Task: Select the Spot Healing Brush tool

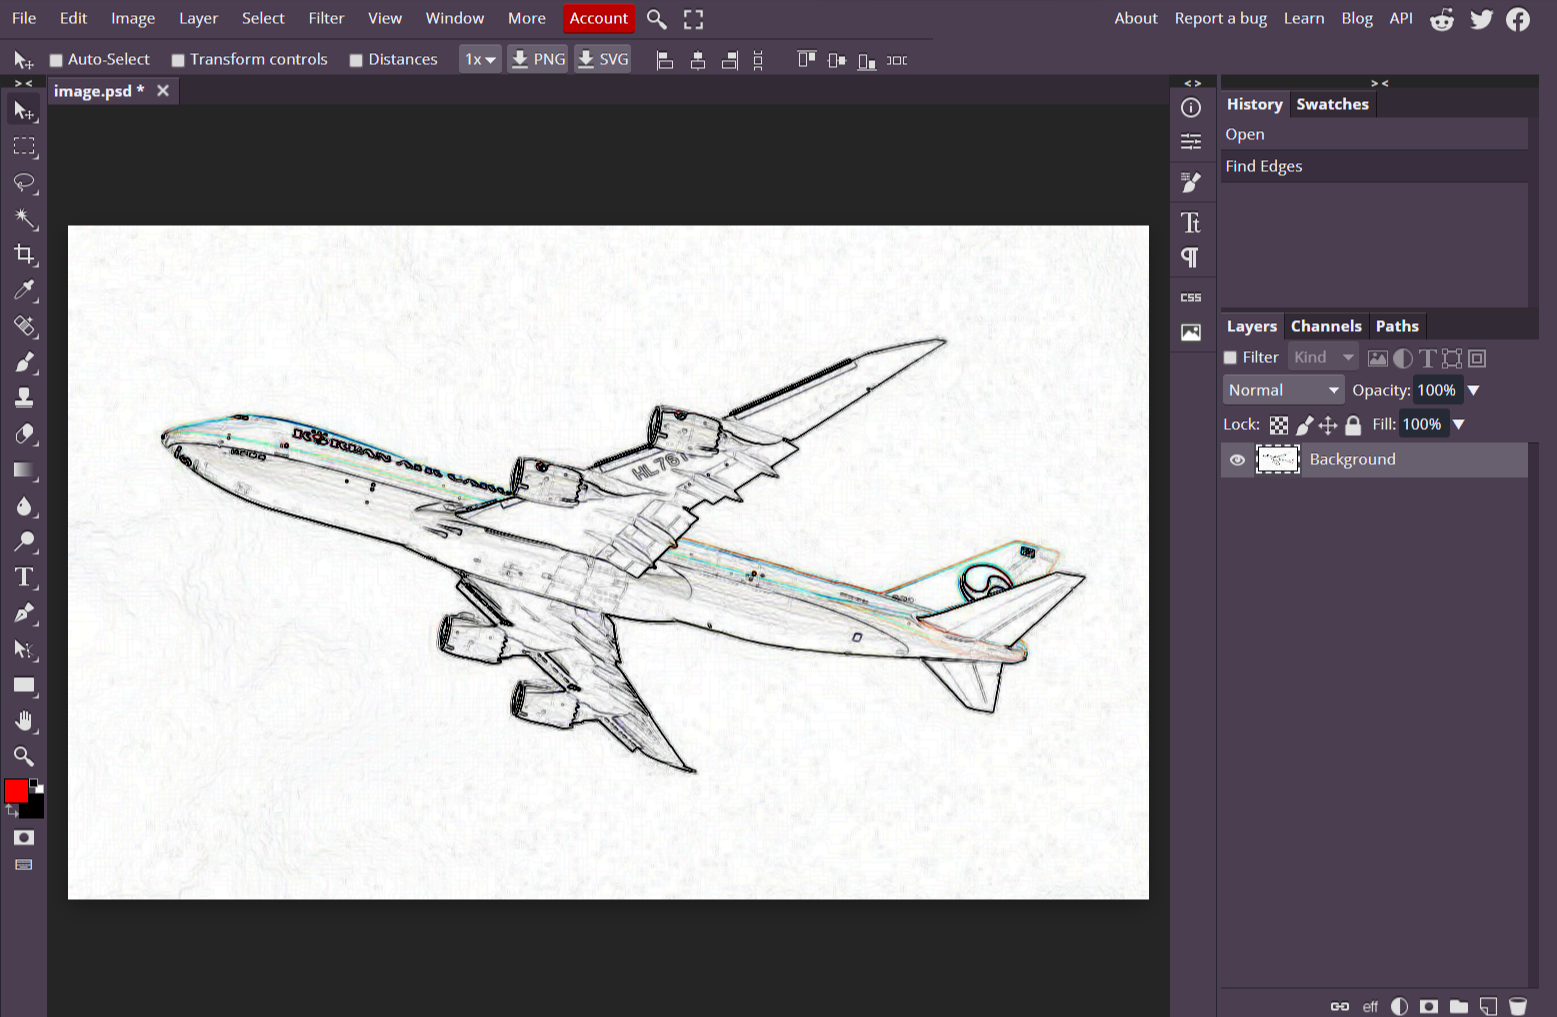Action: pos(24,326)
